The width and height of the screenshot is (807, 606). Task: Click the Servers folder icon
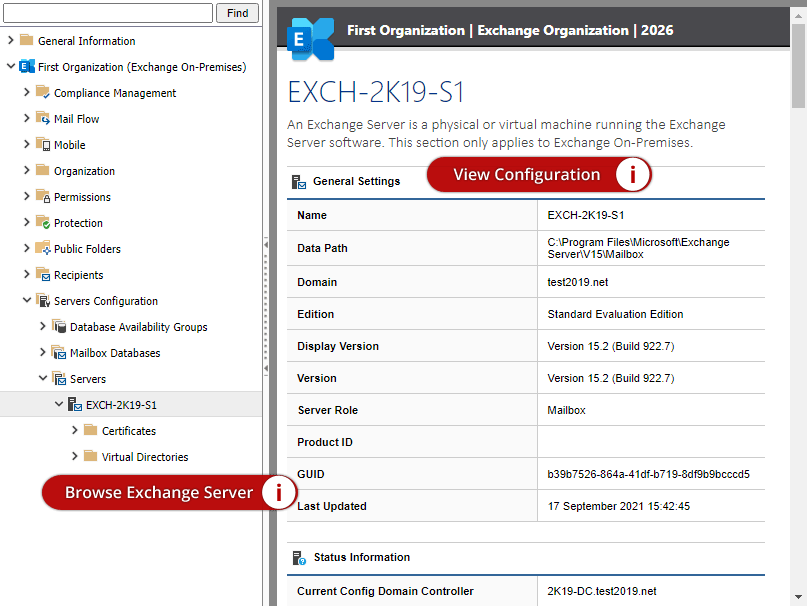tap(59, 378)
